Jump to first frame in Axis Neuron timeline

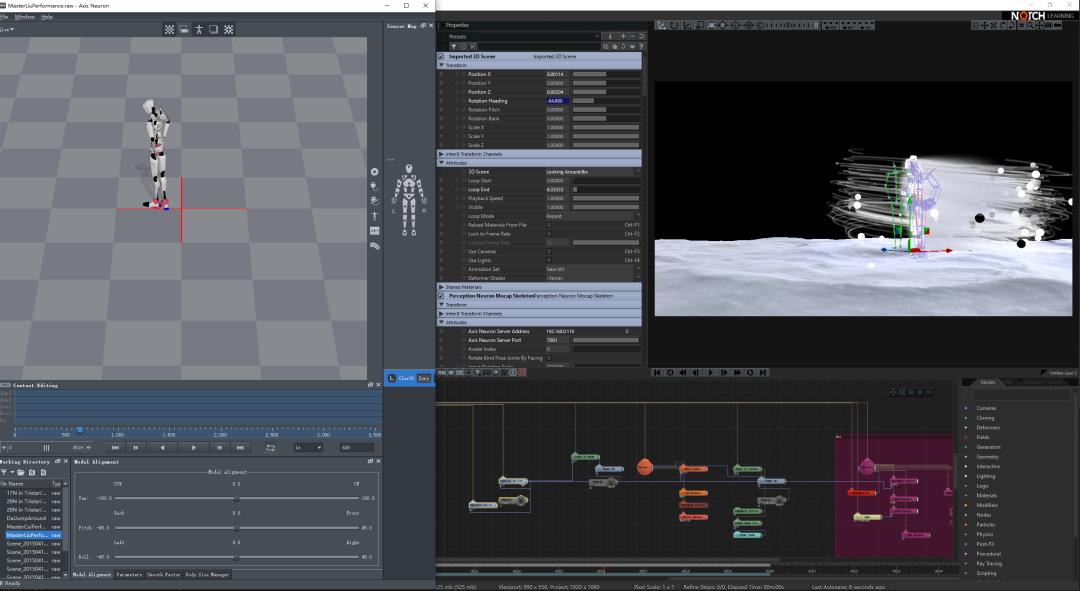[116, 448]
